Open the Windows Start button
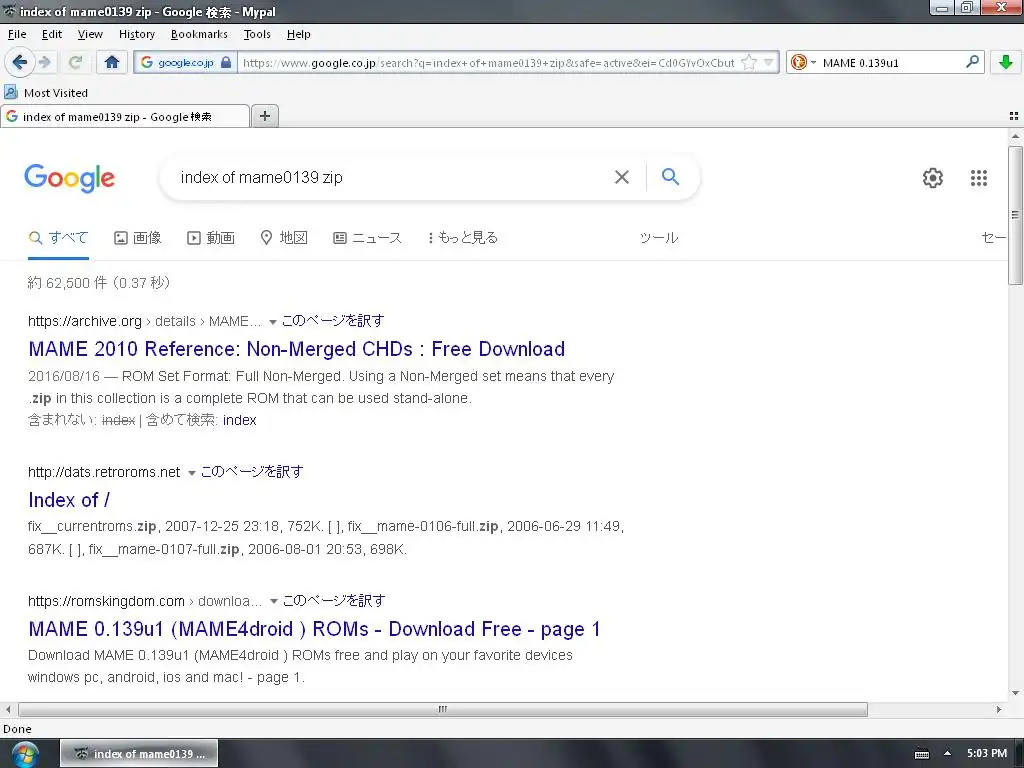1024x768 pixels. click(x=25, y=754)
